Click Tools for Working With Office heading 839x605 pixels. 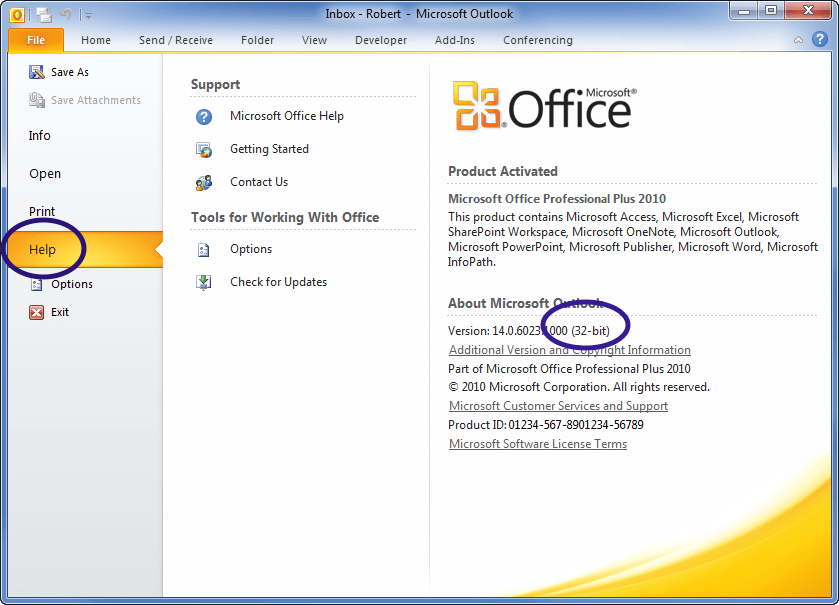coord(285,217)
